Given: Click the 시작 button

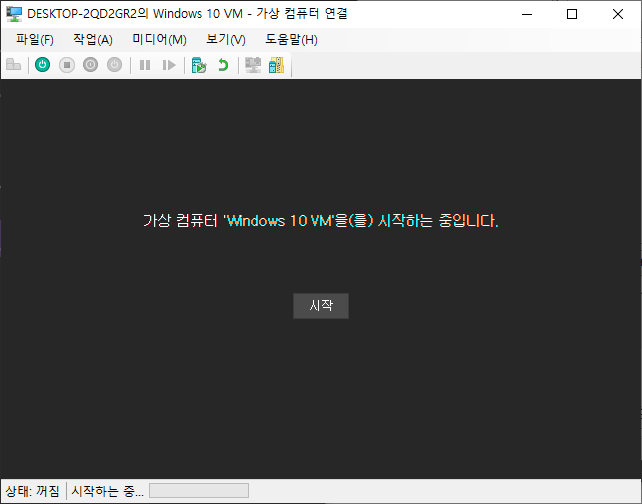Looking at the screenshot, I should 321,305.
